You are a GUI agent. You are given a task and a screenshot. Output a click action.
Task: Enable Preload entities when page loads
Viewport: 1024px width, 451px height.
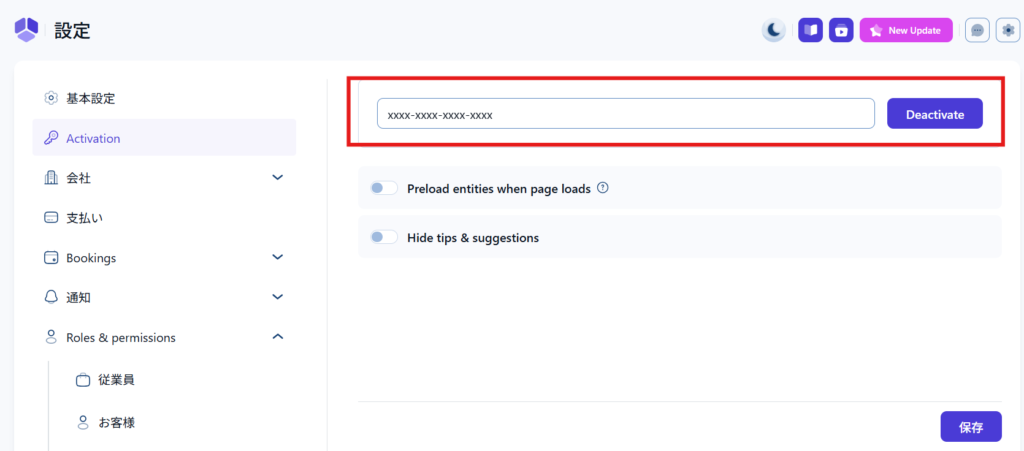[x=384, y=188]
